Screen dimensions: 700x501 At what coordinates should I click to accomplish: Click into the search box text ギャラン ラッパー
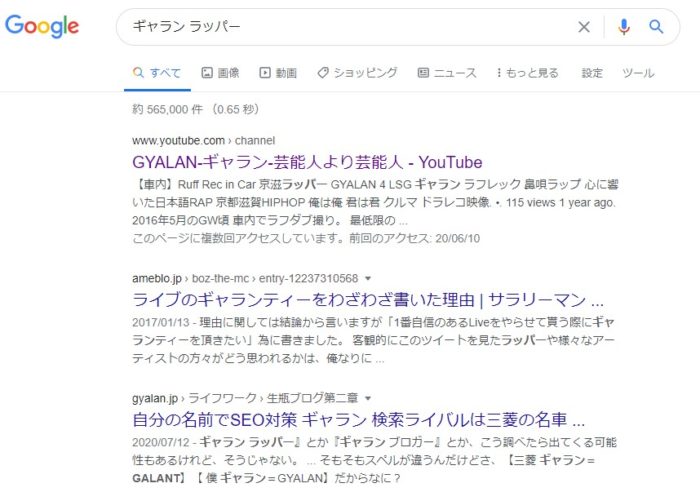(187, 26)
